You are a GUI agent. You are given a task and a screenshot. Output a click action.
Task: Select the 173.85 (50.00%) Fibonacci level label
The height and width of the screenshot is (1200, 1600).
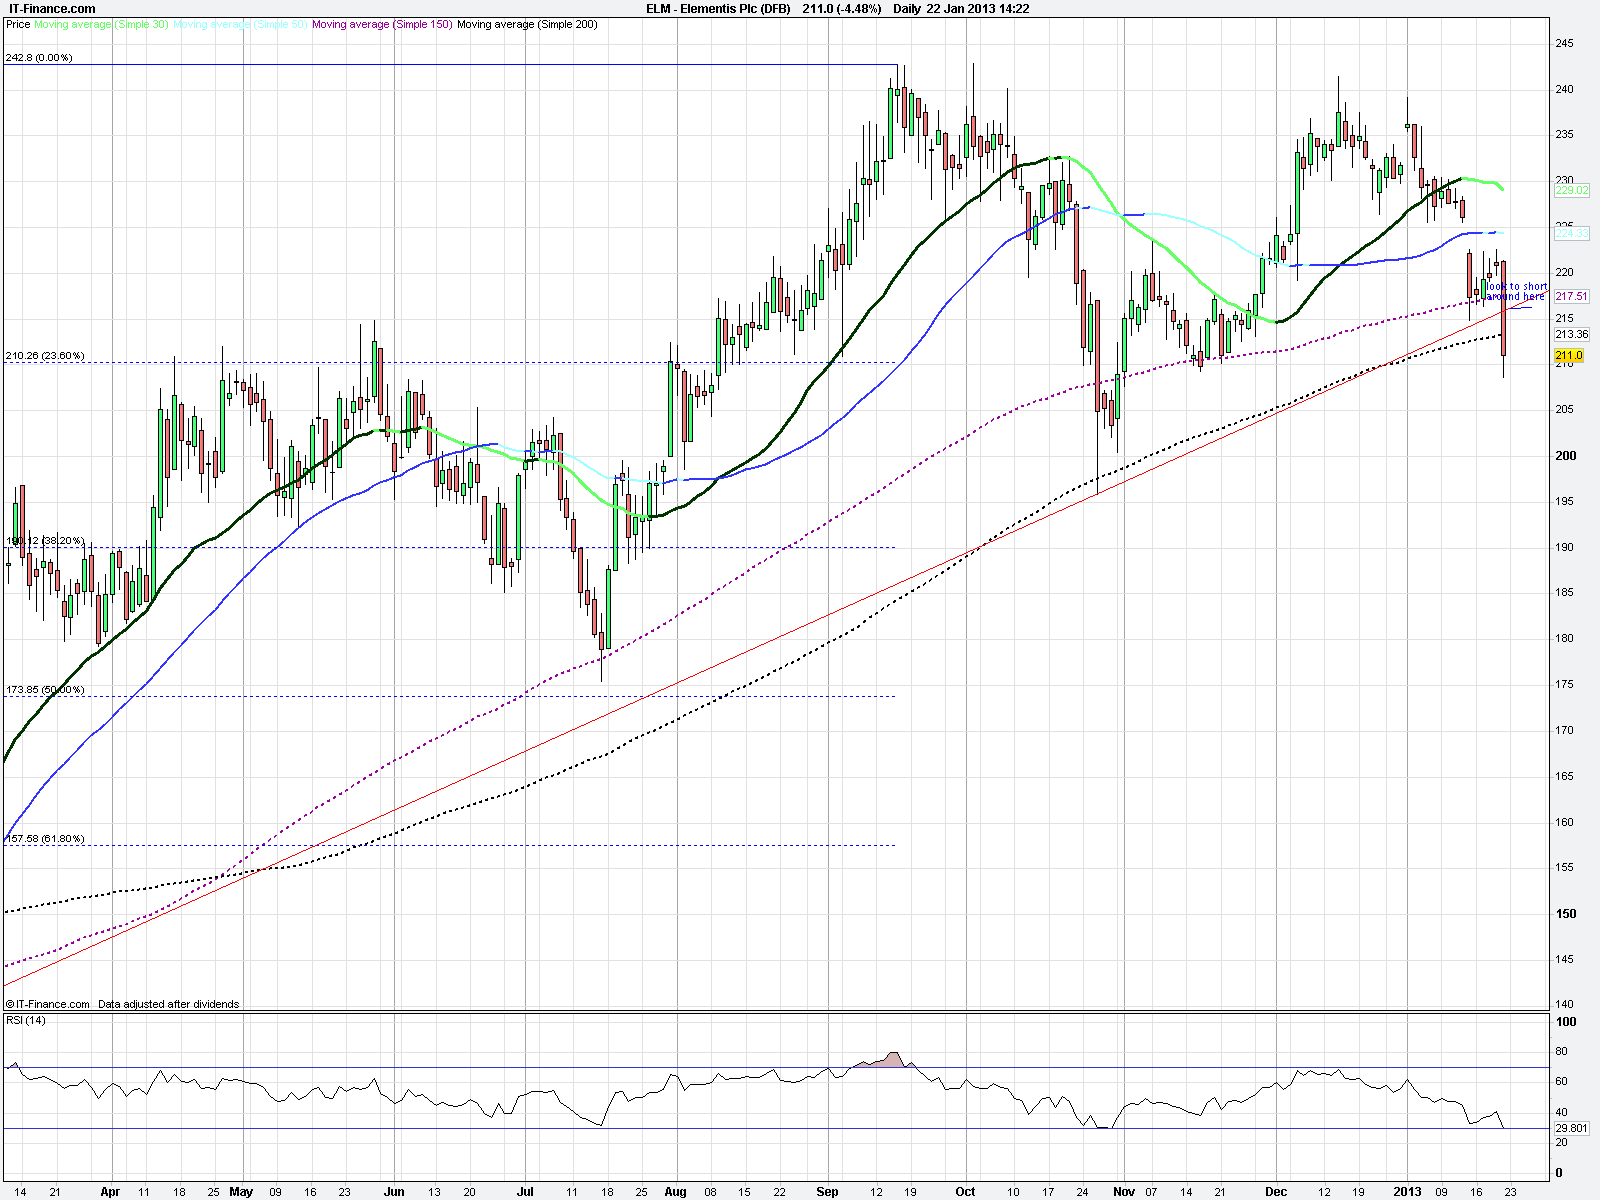tap(45, 690)
